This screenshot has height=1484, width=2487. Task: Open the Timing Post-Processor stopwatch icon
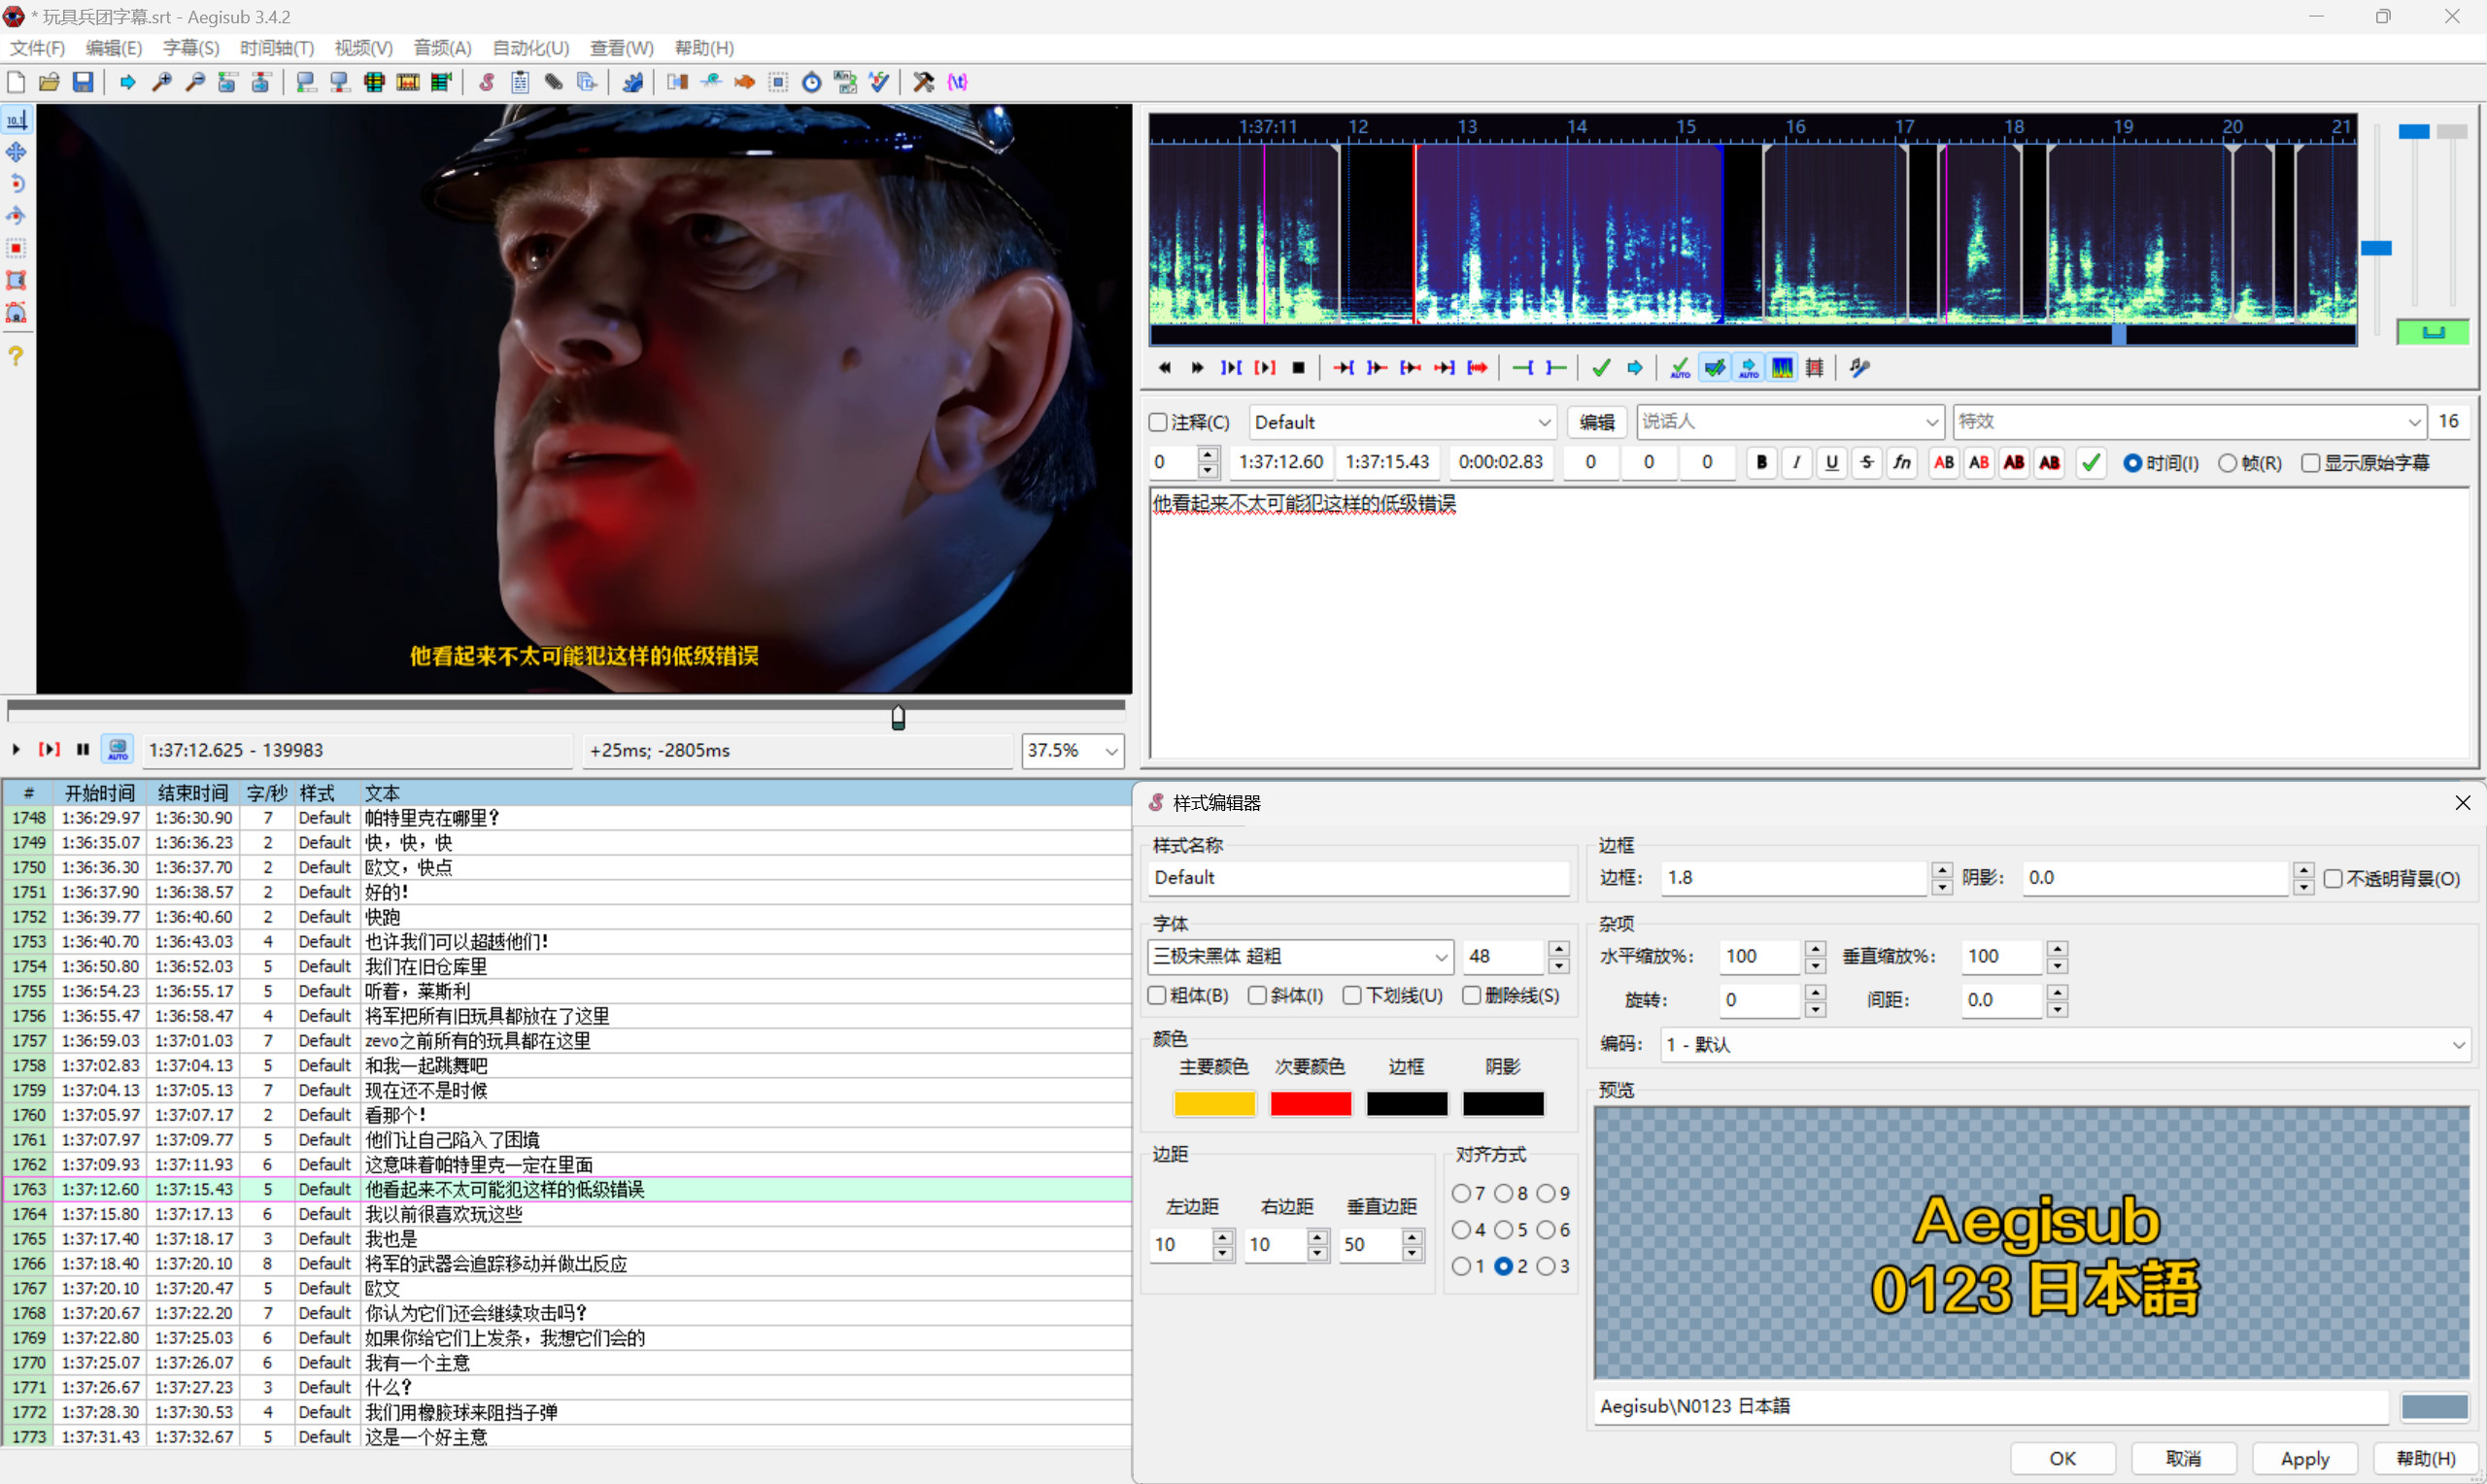click(x=811, y=82)
